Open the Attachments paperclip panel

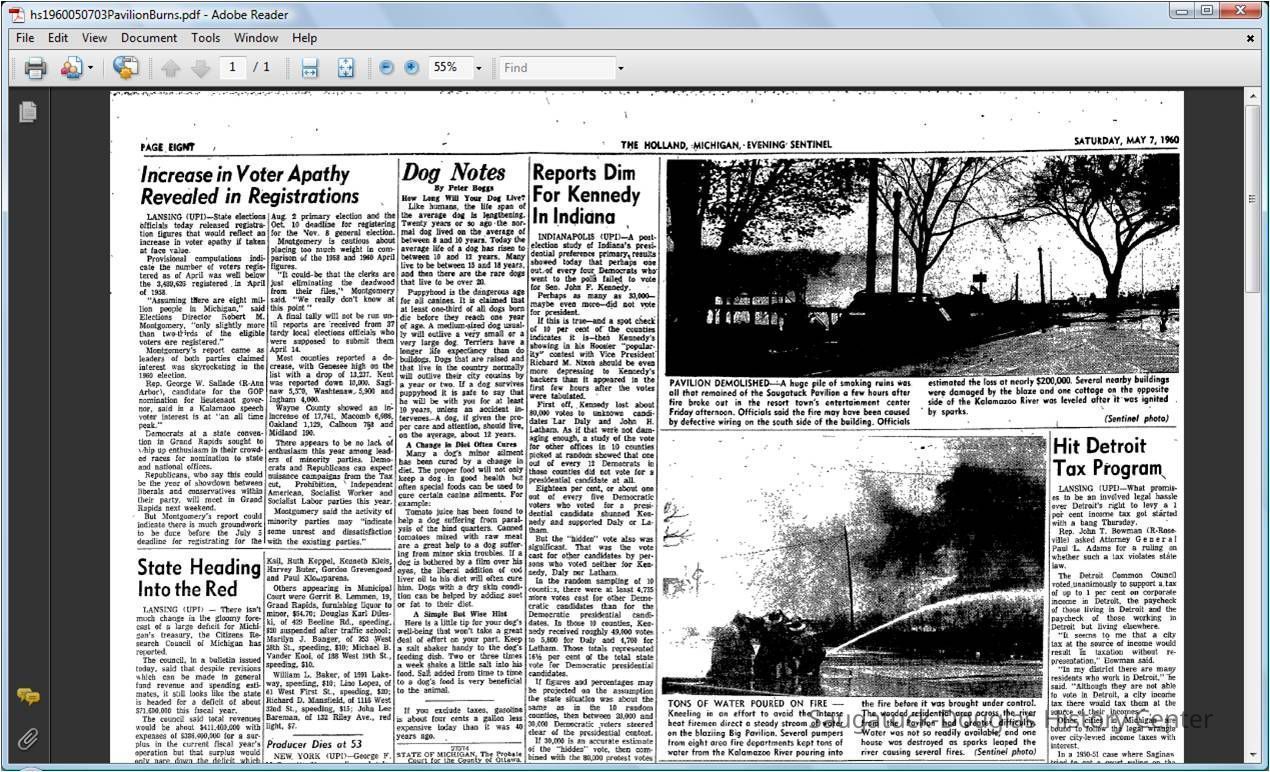pos(28,739)
